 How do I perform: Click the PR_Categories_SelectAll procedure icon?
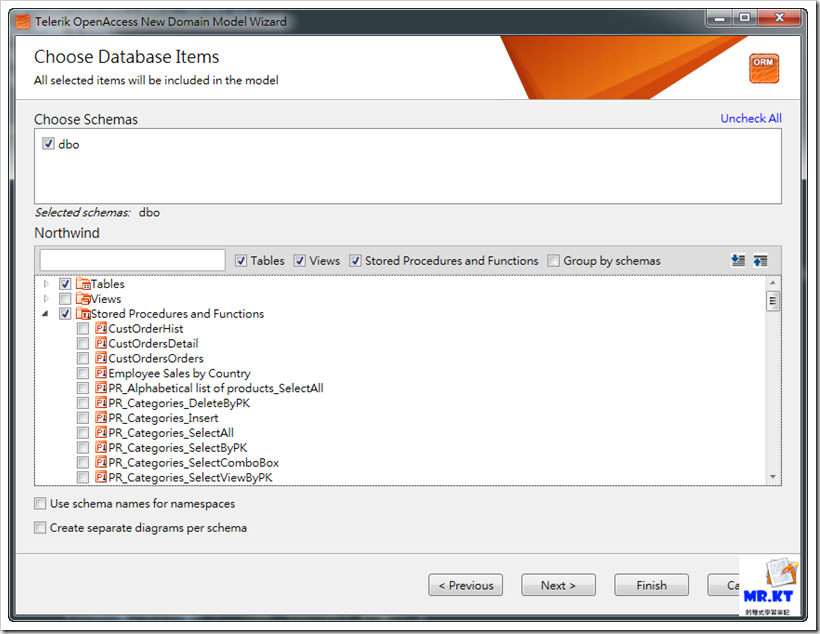tap(101, 433)
